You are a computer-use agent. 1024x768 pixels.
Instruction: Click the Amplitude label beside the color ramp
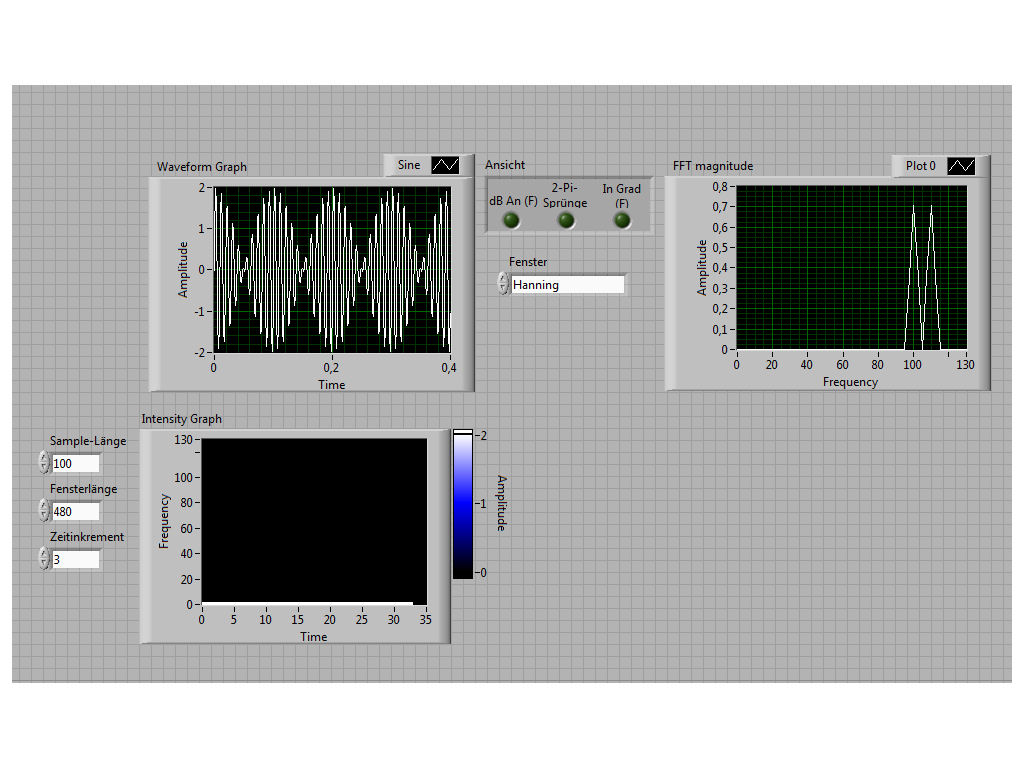coord(502,503)
